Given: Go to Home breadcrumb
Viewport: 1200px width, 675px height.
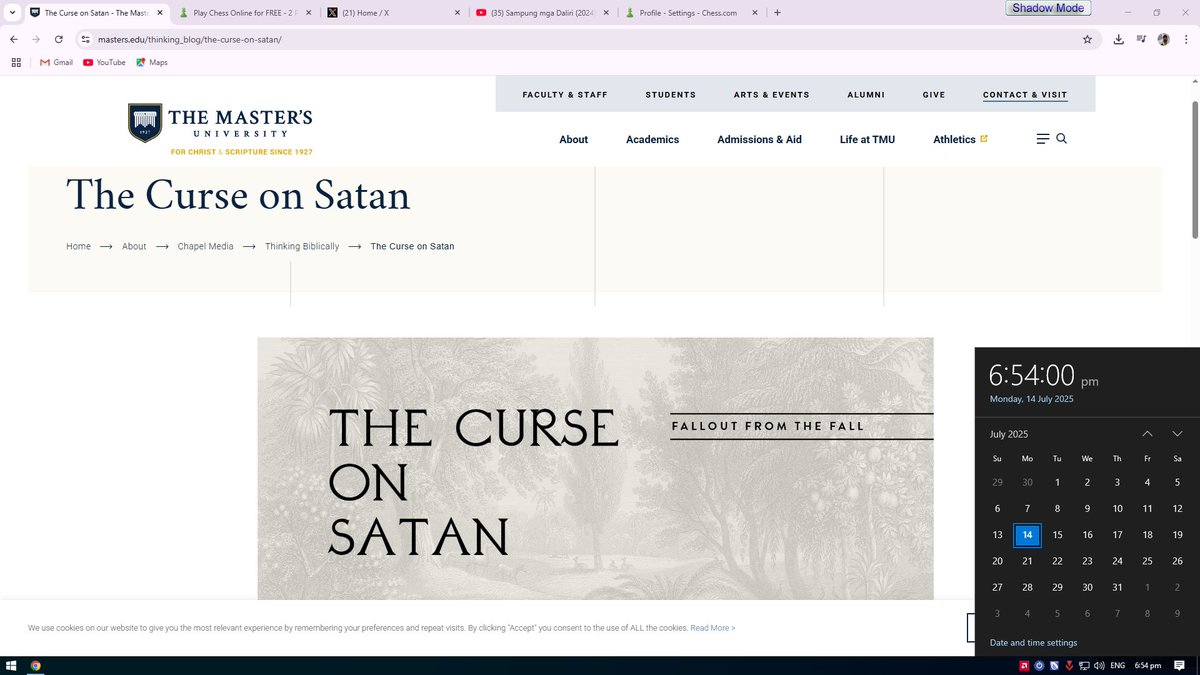Looking at the screenshot, I should [78, 246].
